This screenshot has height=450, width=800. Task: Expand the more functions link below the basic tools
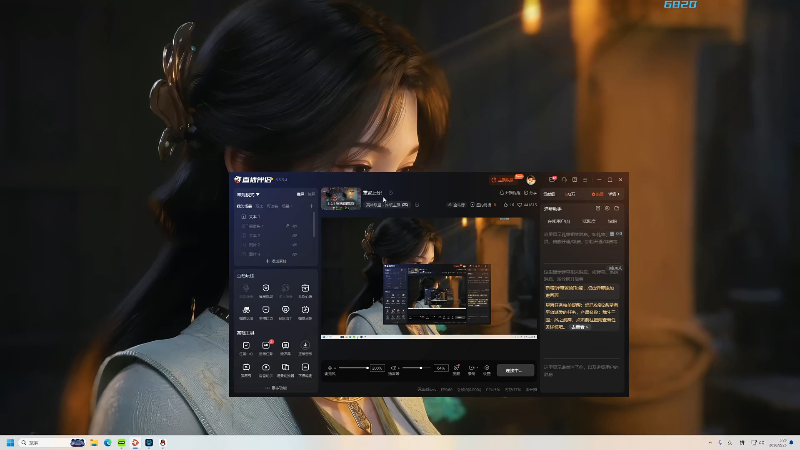point(276,388)
